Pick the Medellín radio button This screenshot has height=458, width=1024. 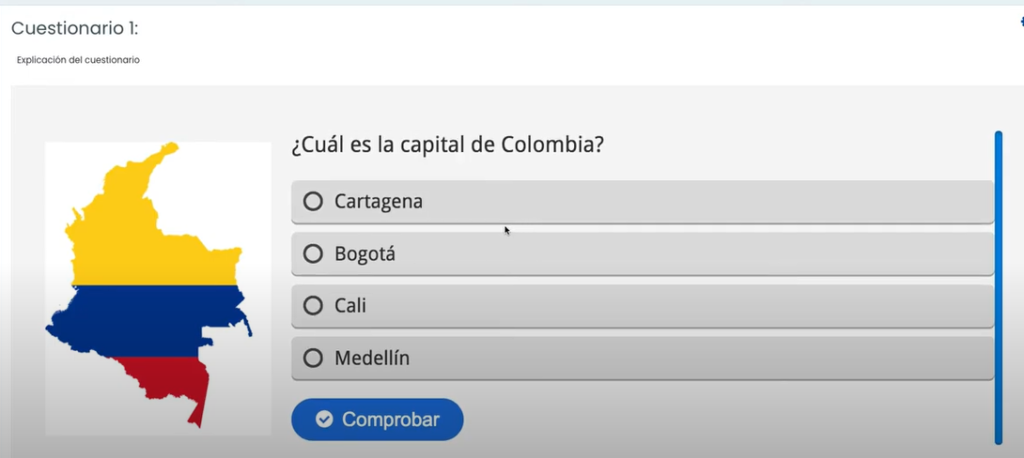tap(313, 358)
